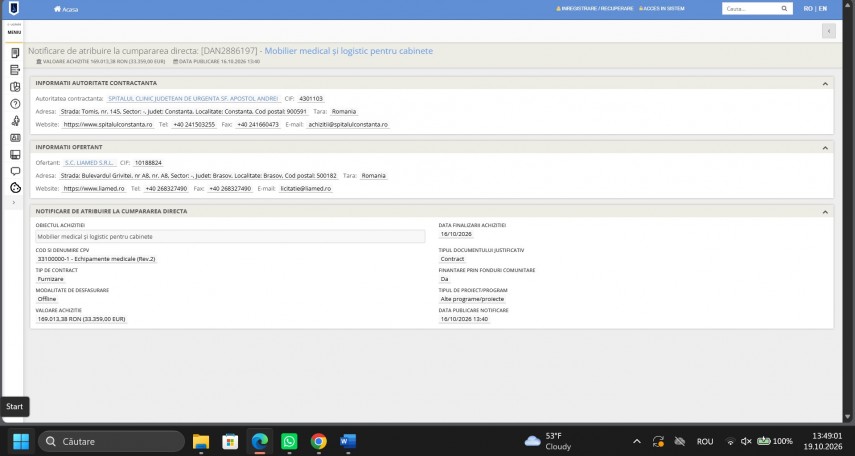Open the Wi-Fi network tray icon
The height and width of the screenshot is (456, 855).
point(730,441)
